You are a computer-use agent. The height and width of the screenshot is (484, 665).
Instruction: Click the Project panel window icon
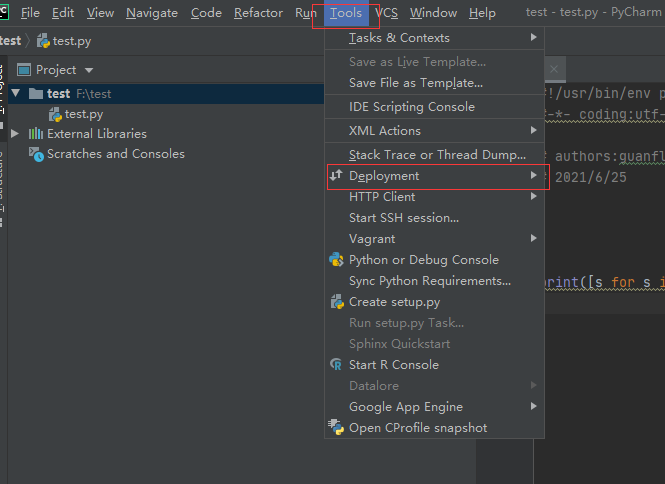coord(24,69)
